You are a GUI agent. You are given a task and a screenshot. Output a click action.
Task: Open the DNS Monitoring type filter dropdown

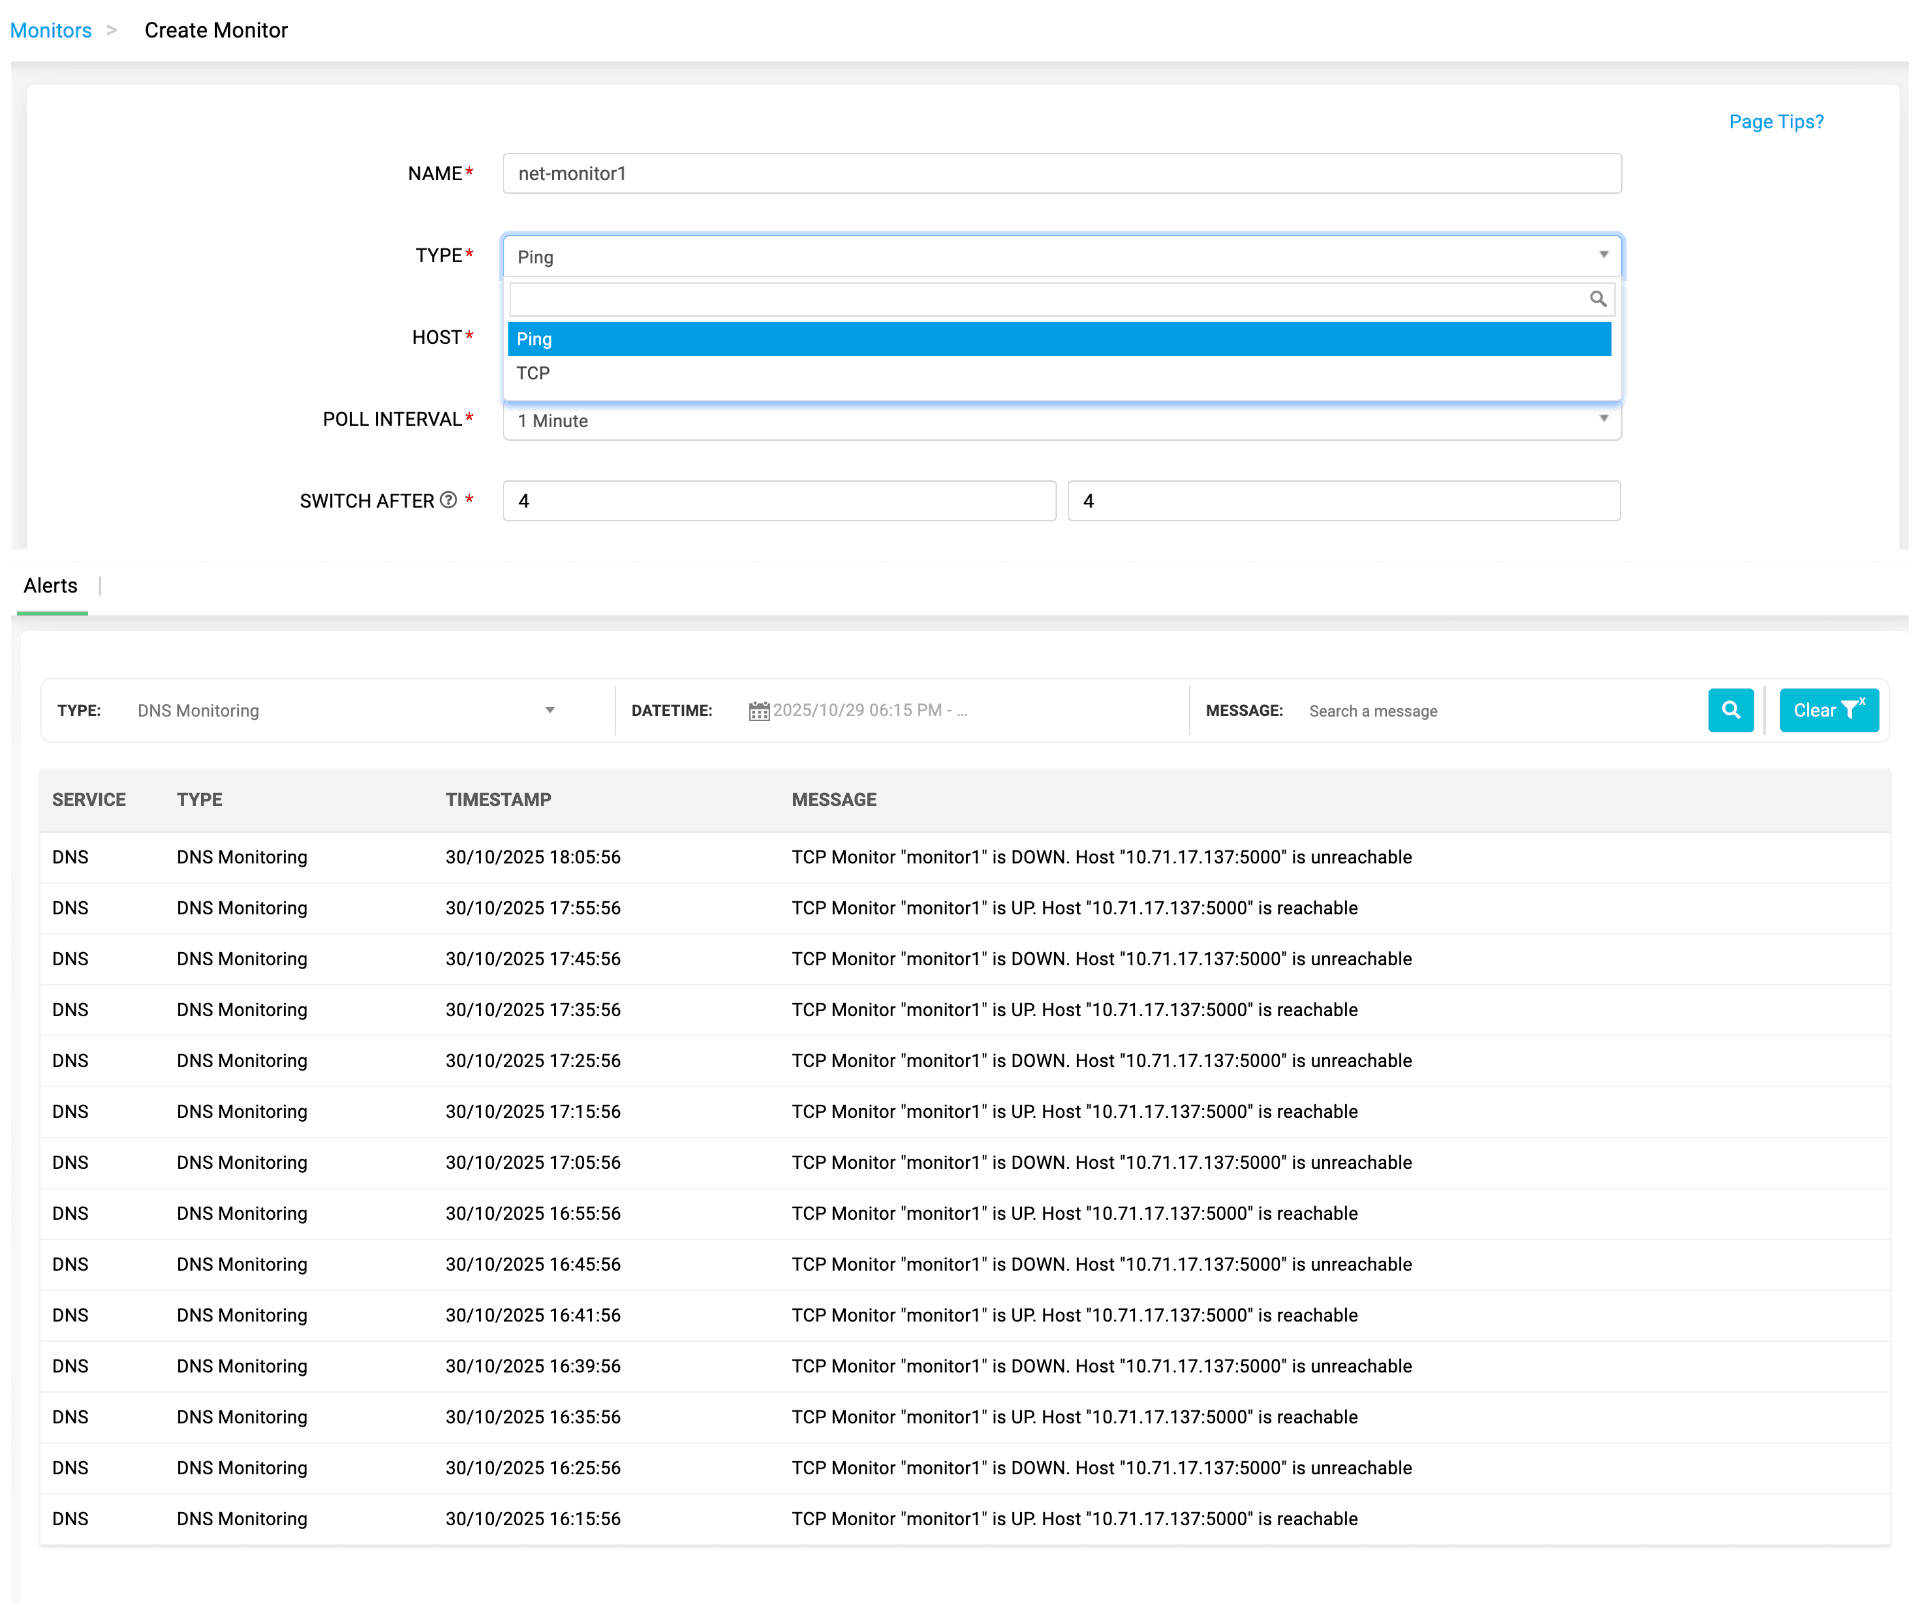pyautogui.click(x=340, y=710)
